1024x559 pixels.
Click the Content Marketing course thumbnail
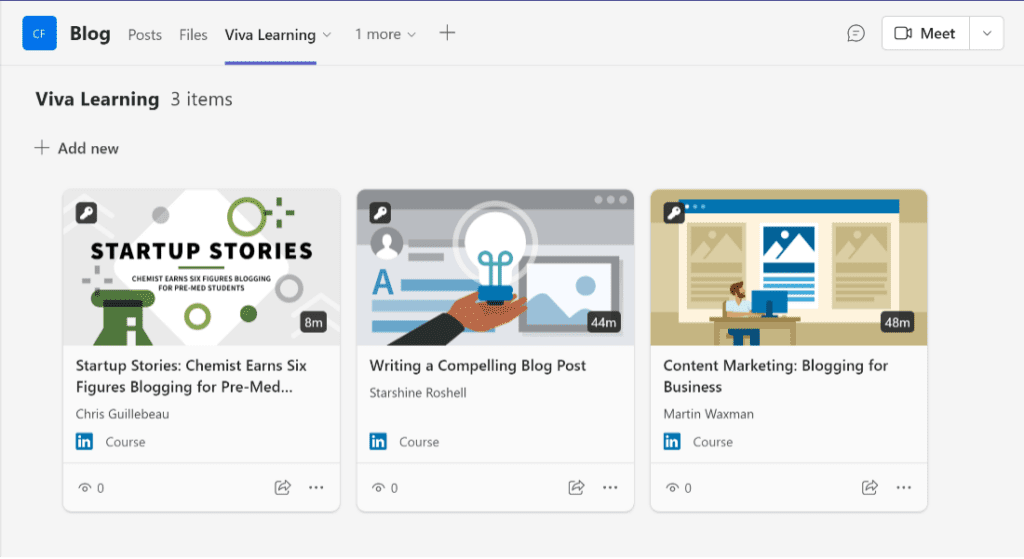coord(789,268)
